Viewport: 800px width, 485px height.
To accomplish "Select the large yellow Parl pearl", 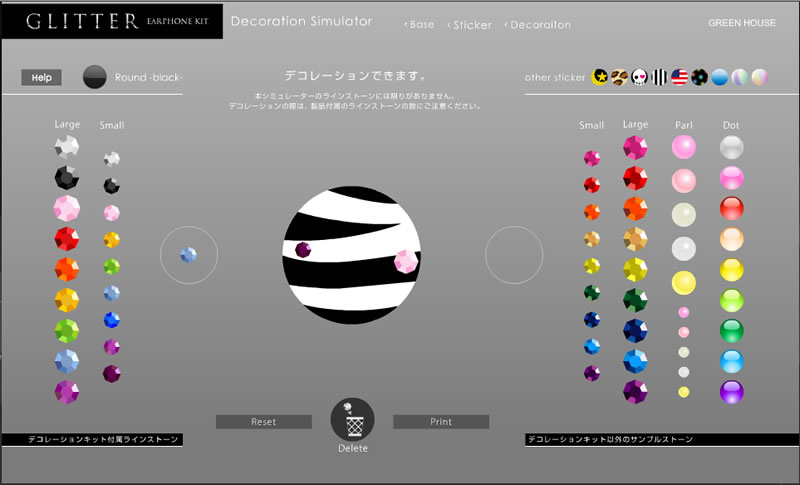I will tap(683, 282).
